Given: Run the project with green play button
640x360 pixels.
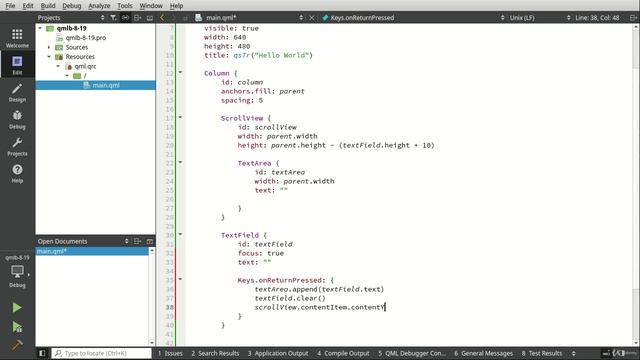Looking at the screenshot, I should (17, 307).
